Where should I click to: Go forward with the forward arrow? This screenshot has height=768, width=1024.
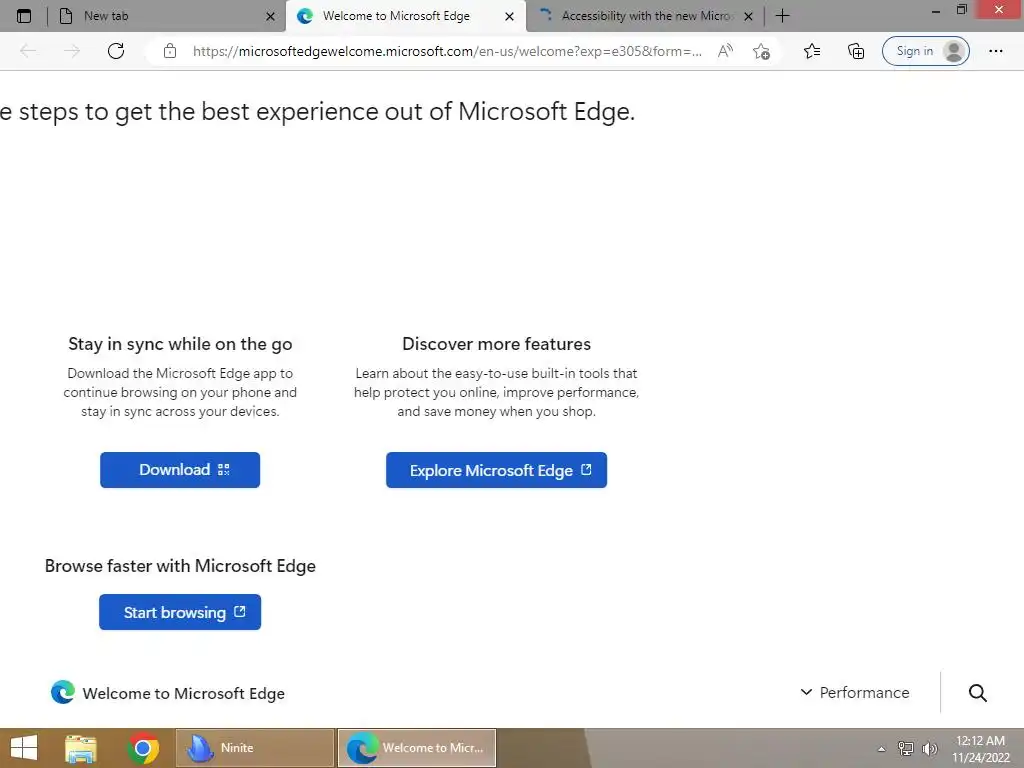pyautogui.click(x=72, y=51)
